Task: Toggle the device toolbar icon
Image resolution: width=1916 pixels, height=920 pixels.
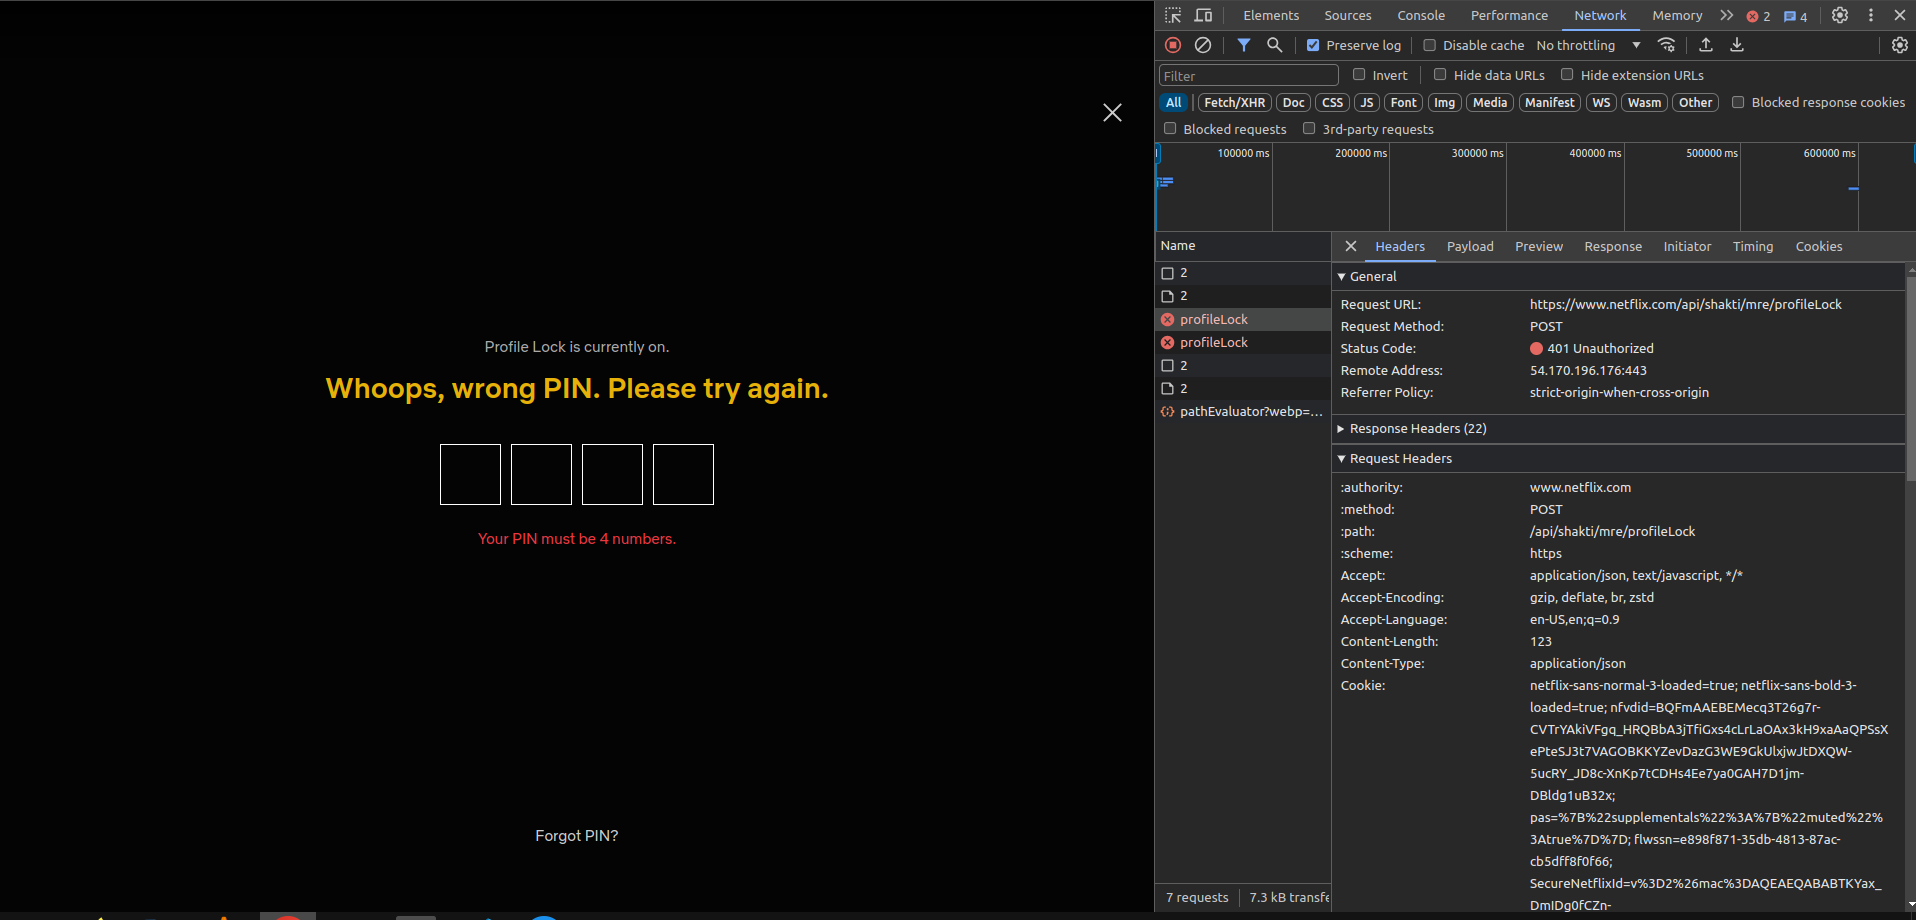Action: click(1203, 15)
